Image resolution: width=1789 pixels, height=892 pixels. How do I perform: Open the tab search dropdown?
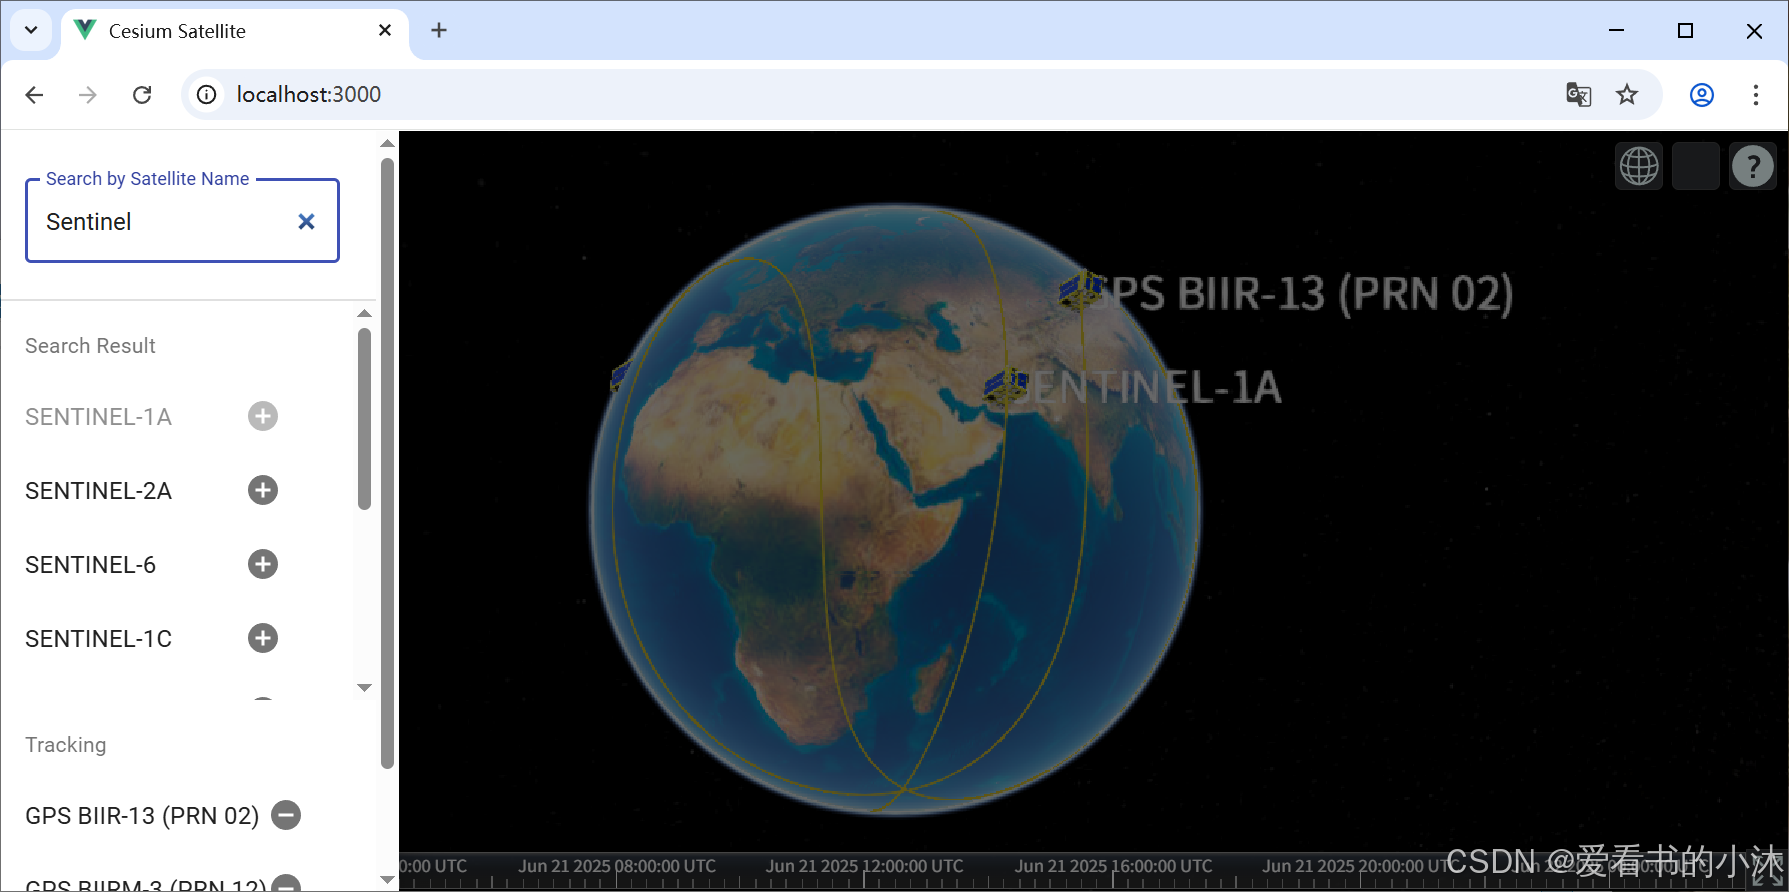(x=31, y=30)
